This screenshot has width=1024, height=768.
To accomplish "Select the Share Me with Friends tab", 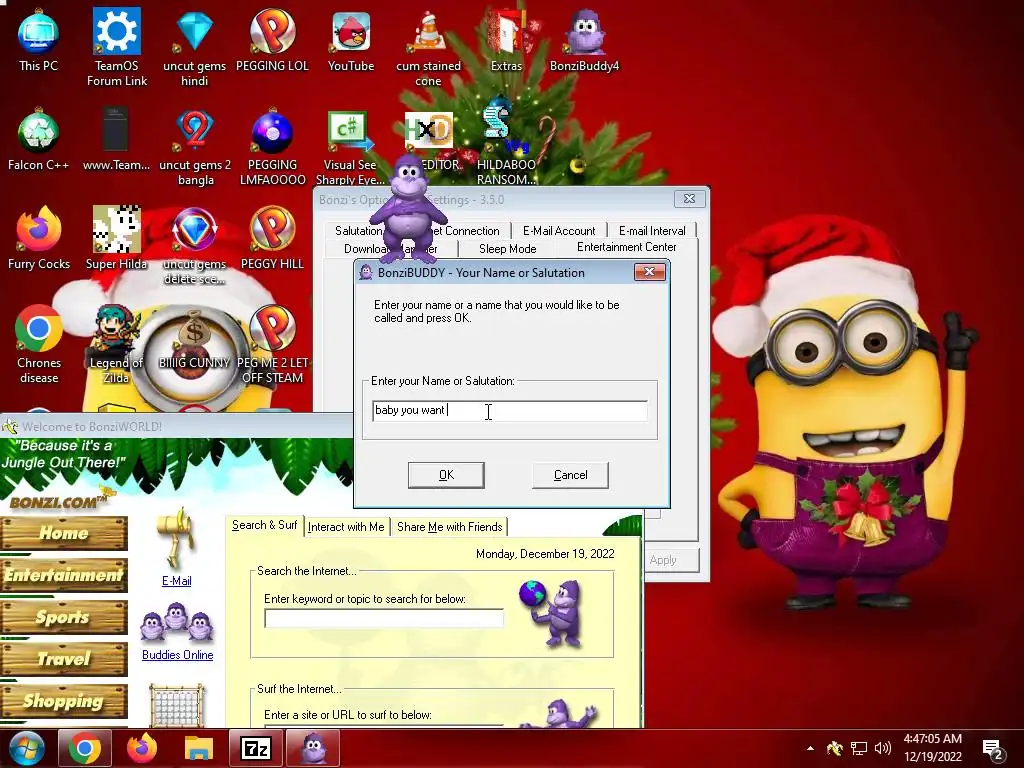I will tap(450, 526).
